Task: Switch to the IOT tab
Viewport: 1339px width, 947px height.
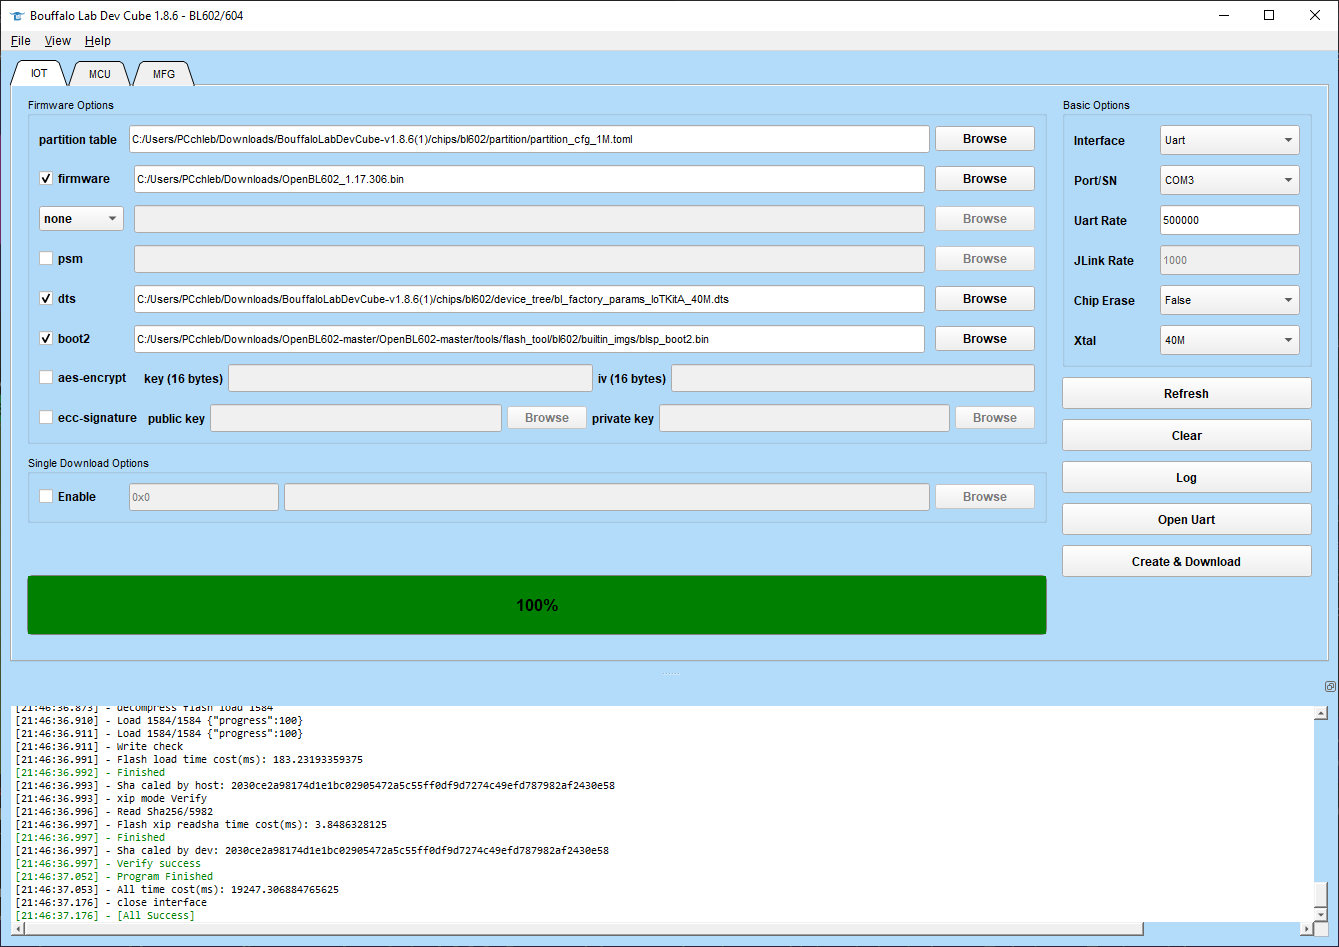Action: pyautogui.click(x=39, y=73)
